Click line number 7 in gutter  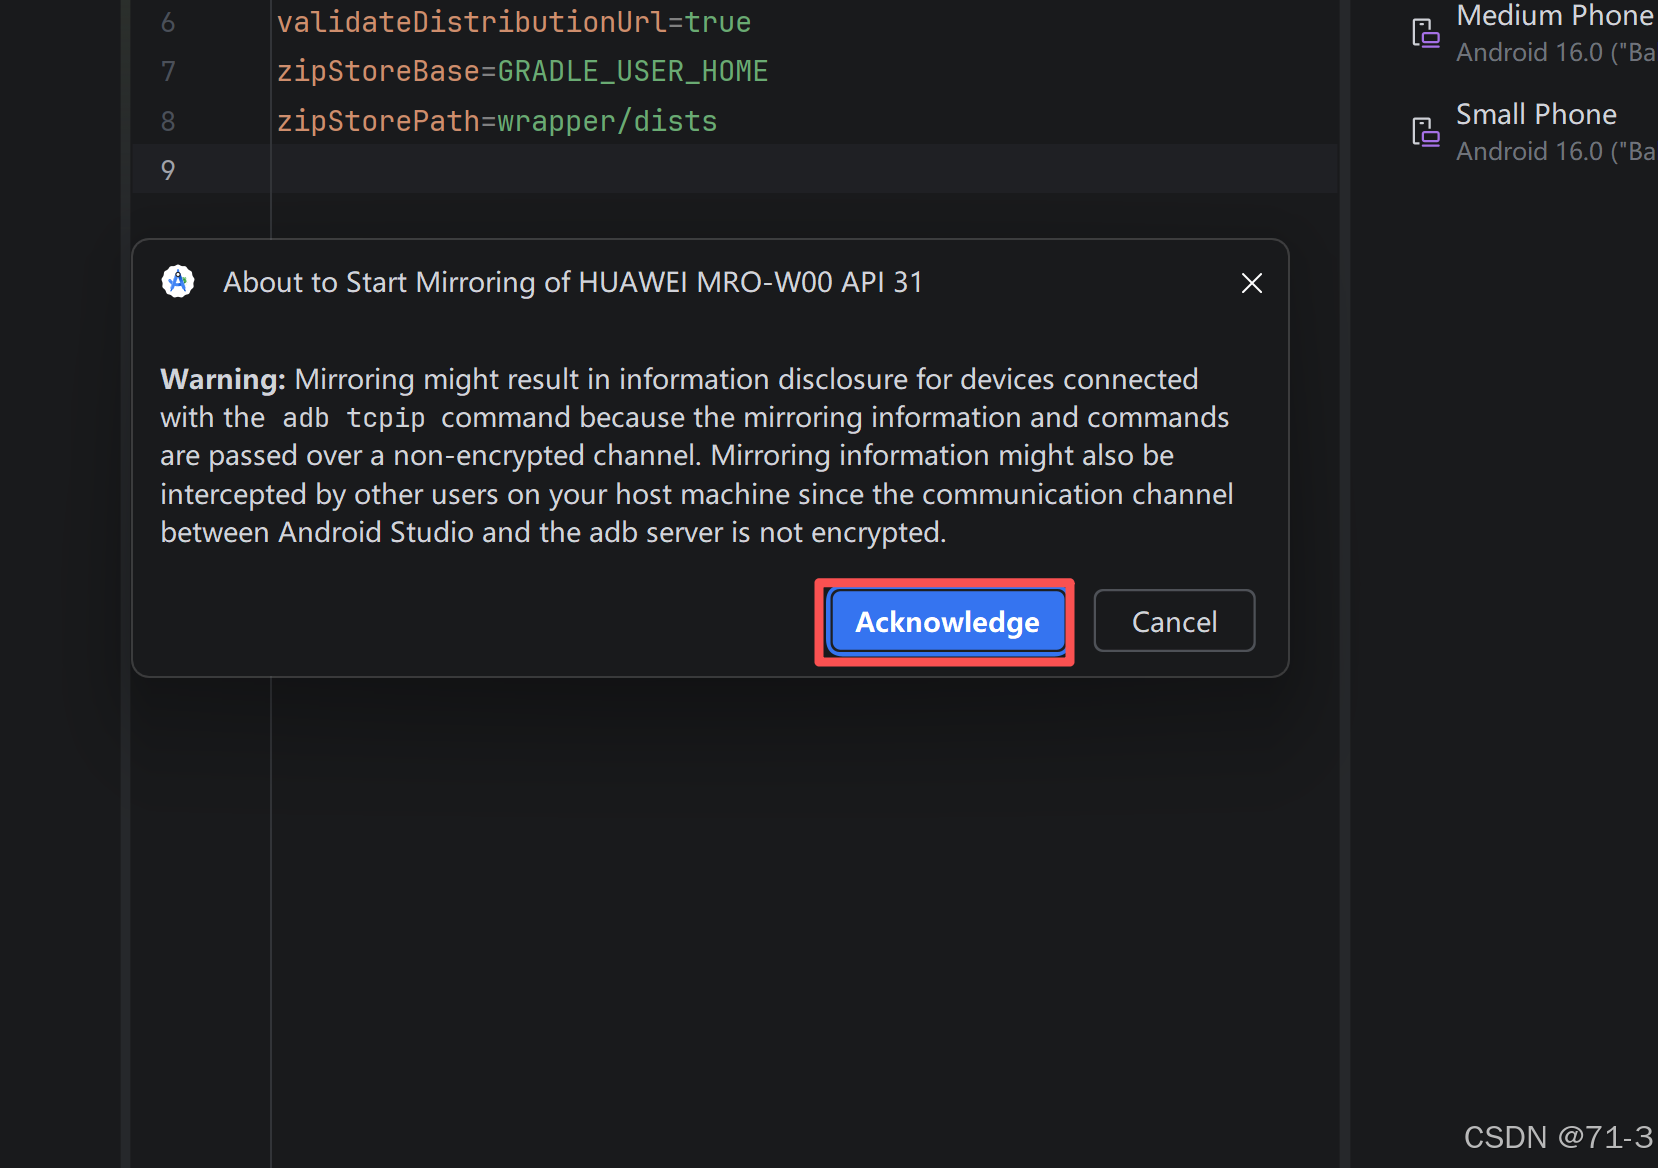pyautogui.click(x=168, y=71)
